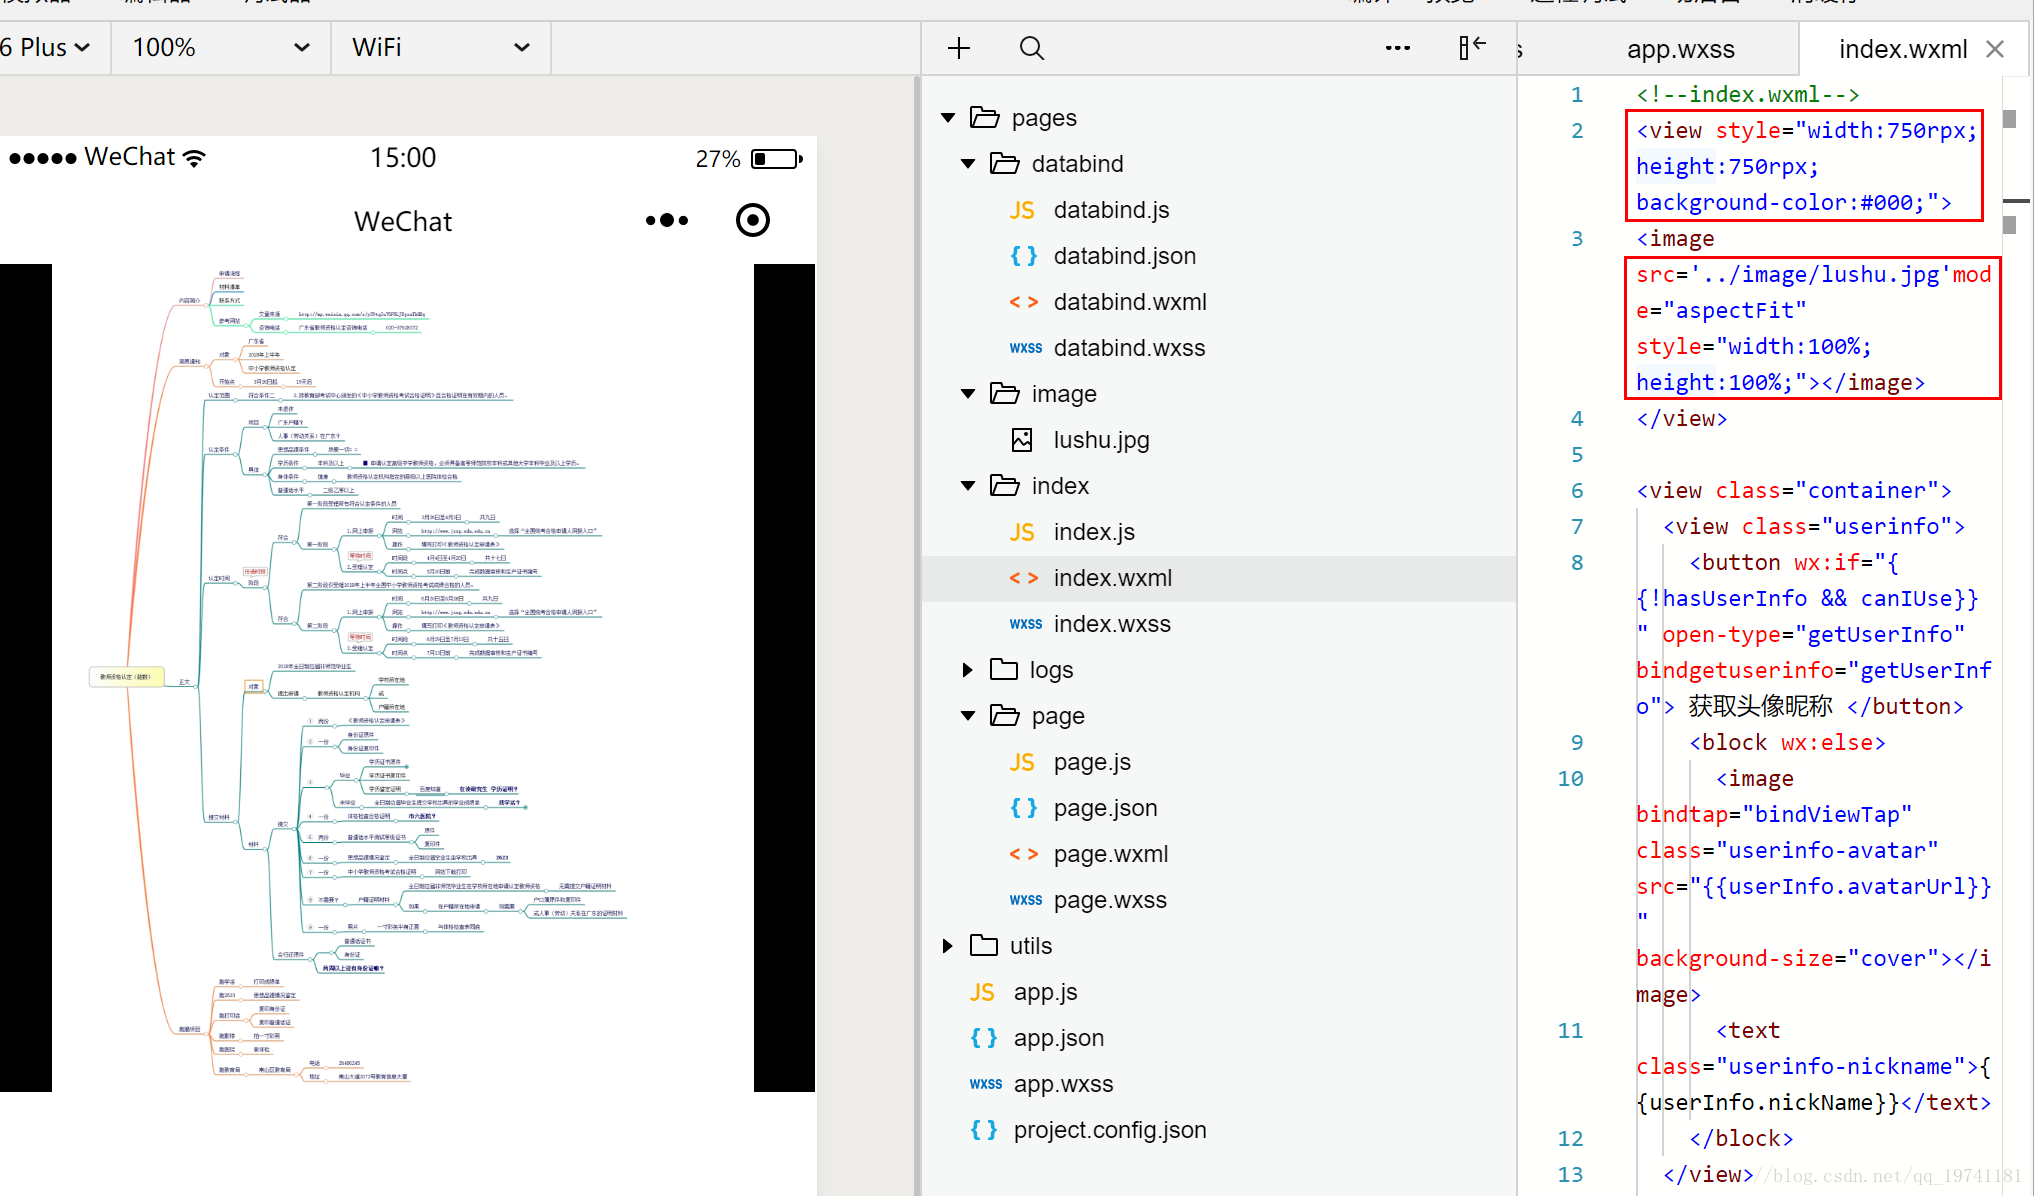Collapse the image folder arrow
This screenshot has height=1196, width=2034.
pyautogui.click(x=968, y=394)
